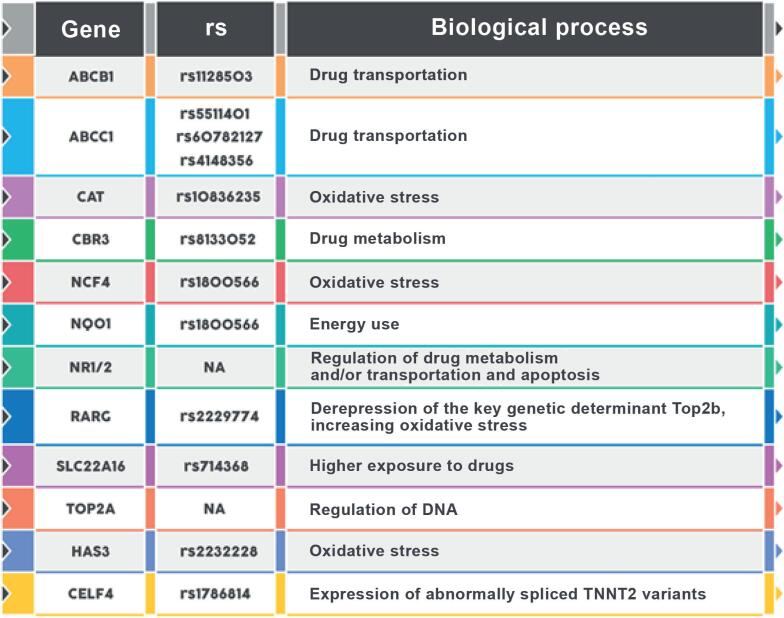This screenshot has height=618, width=784.
Task: Click the yellow swatch next to CELF4
Action: (x=18, y=594)
